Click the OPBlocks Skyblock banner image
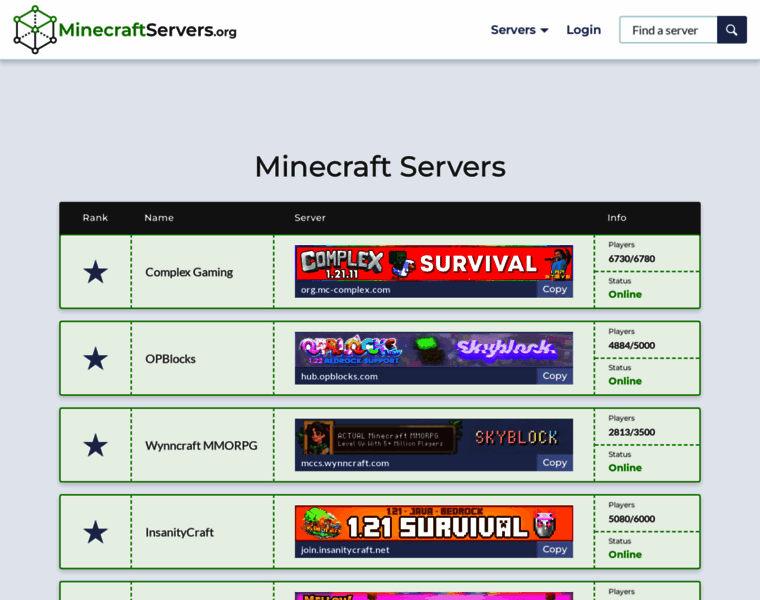Viewport: 760px width, 600px height. pyautogui.click(x=433, y=350)
